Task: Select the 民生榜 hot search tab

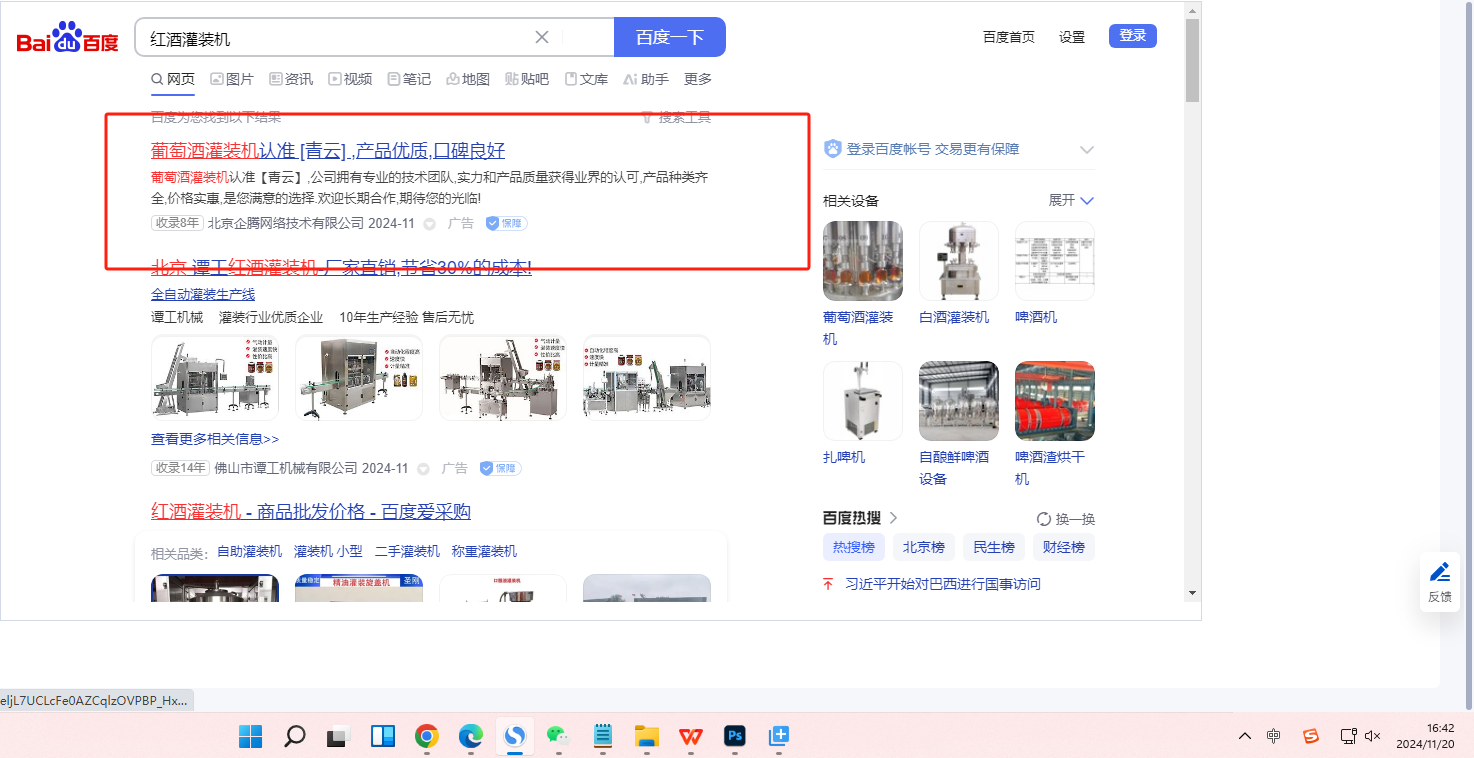Action: (x=994, y=547)
